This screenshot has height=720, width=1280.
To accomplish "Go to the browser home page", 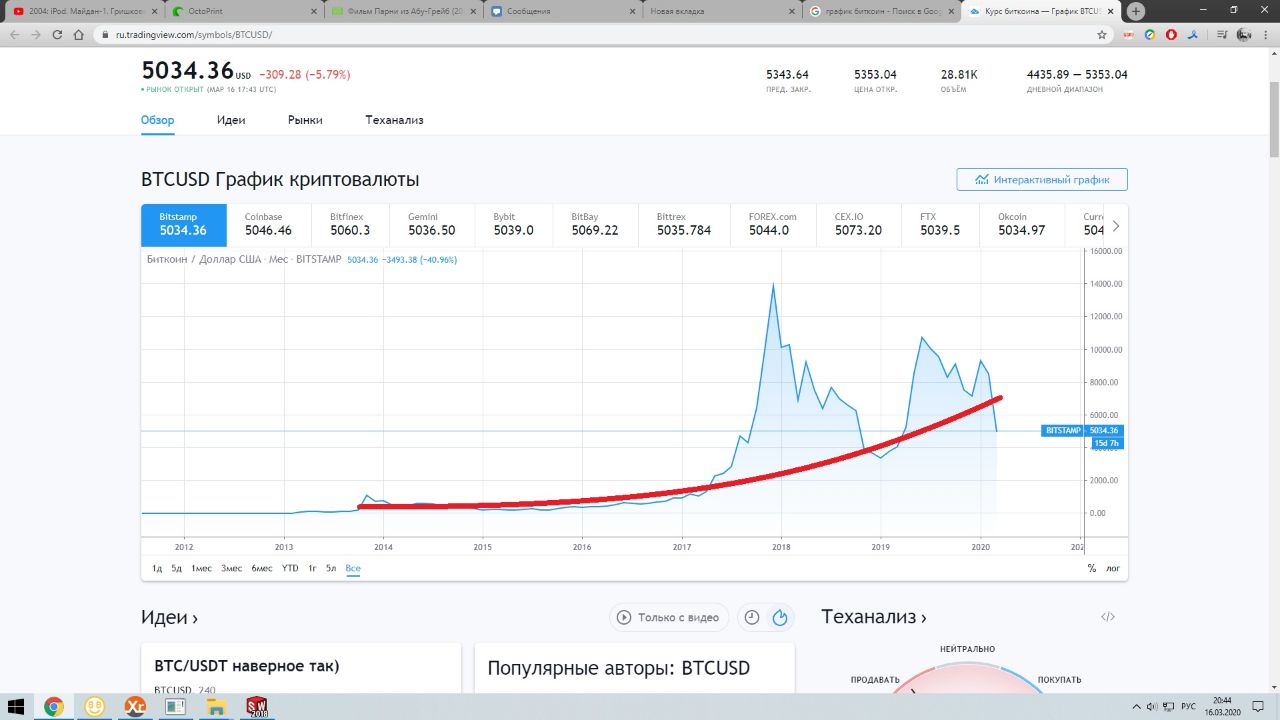I will 79,34.
